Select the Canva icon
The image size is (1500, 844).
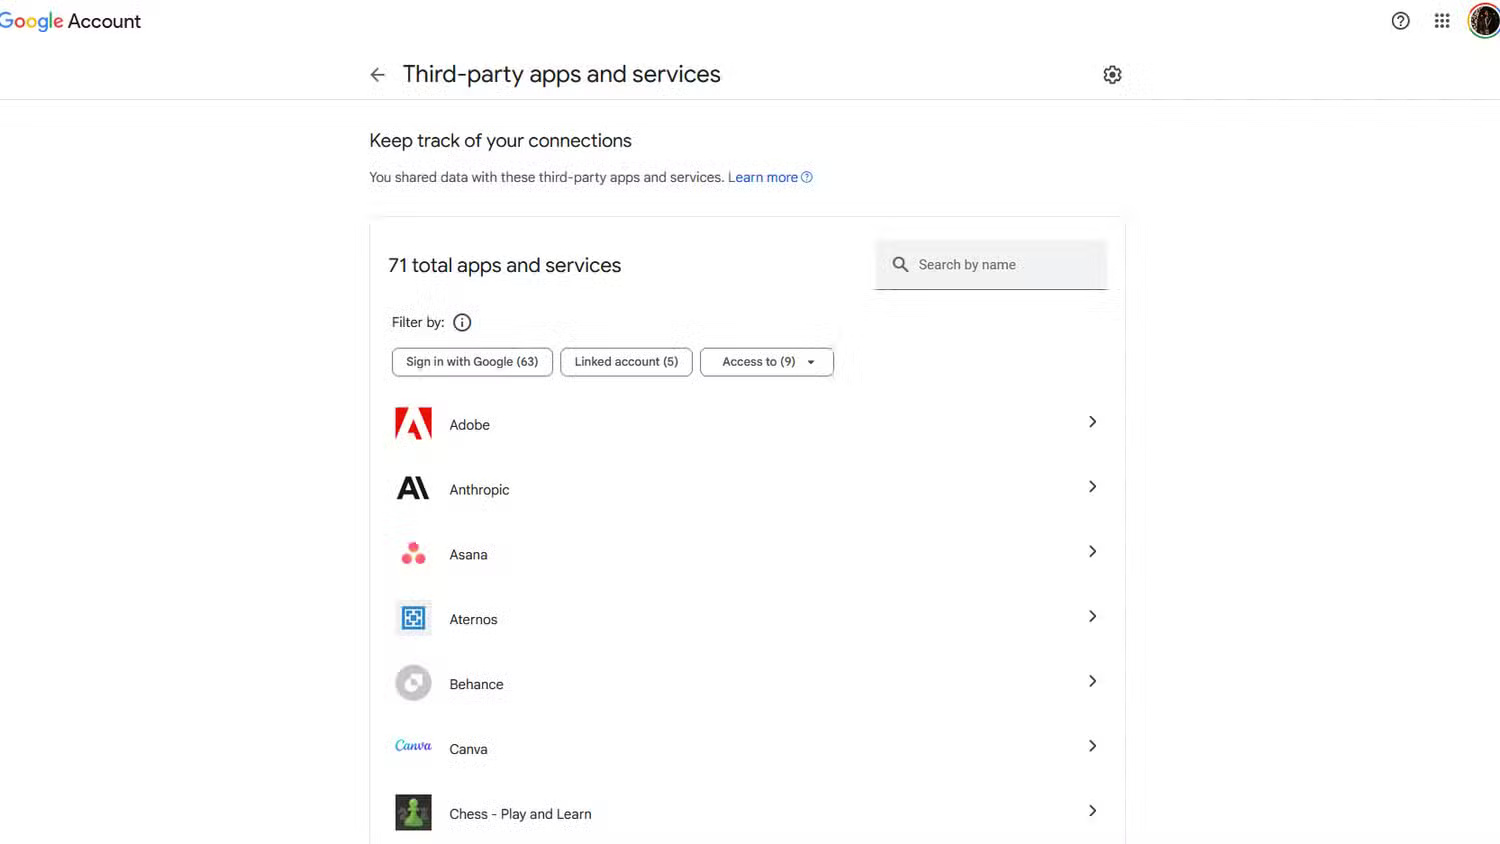click(x=413, y=746)
